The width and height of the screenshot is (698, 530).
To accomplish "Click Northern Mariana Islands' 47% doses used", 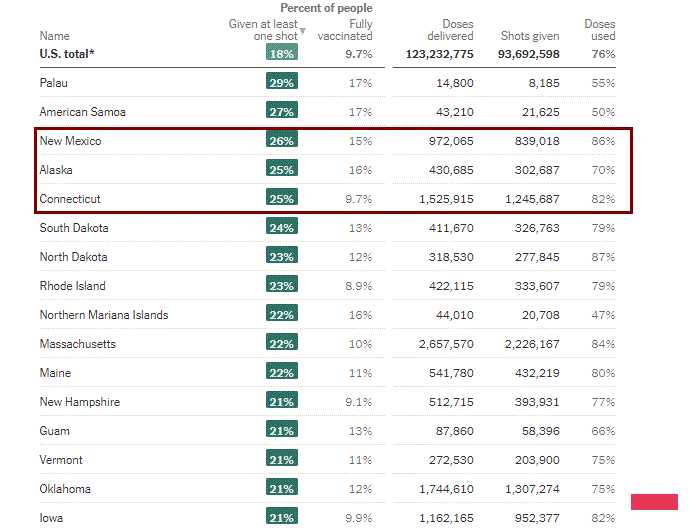I will click(604, 315).
